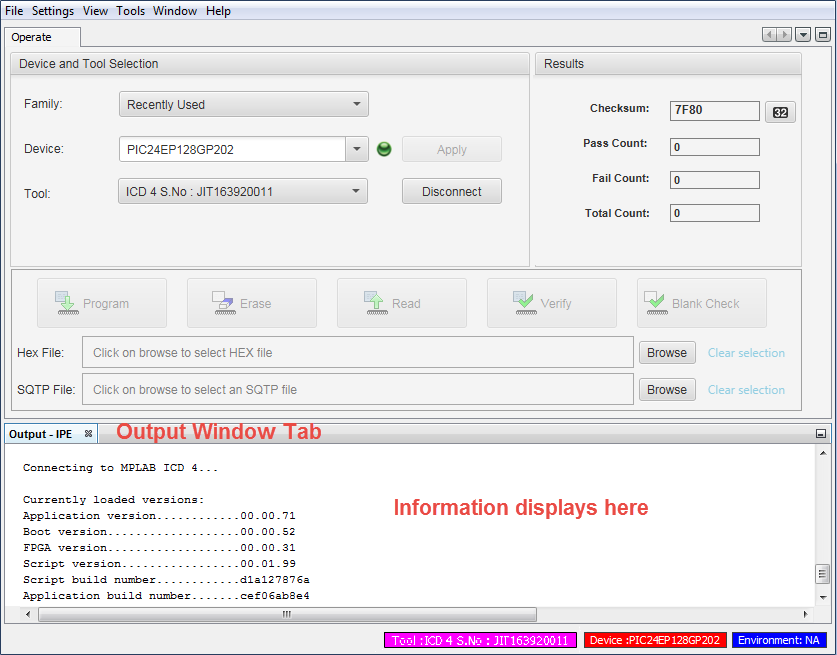Image resolution: width=837 pixels, height=655 pixels.
Task: Toggle the 32-bit checksum icon
Action: [x=780, y=112]
